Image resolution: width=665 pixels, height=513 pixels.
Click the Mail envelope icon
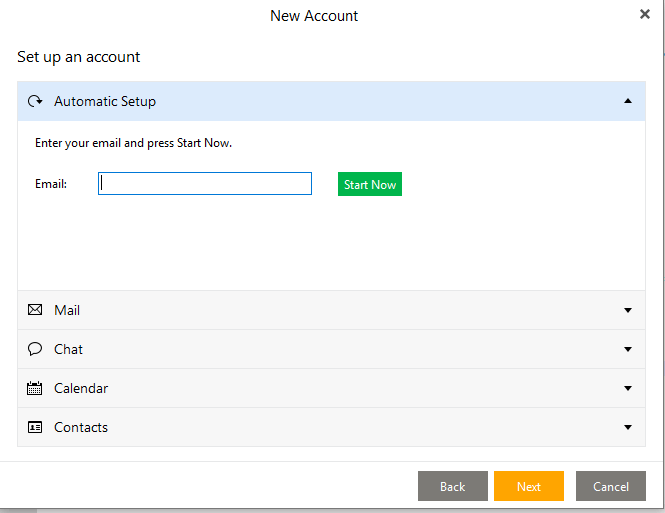[35, 310]
